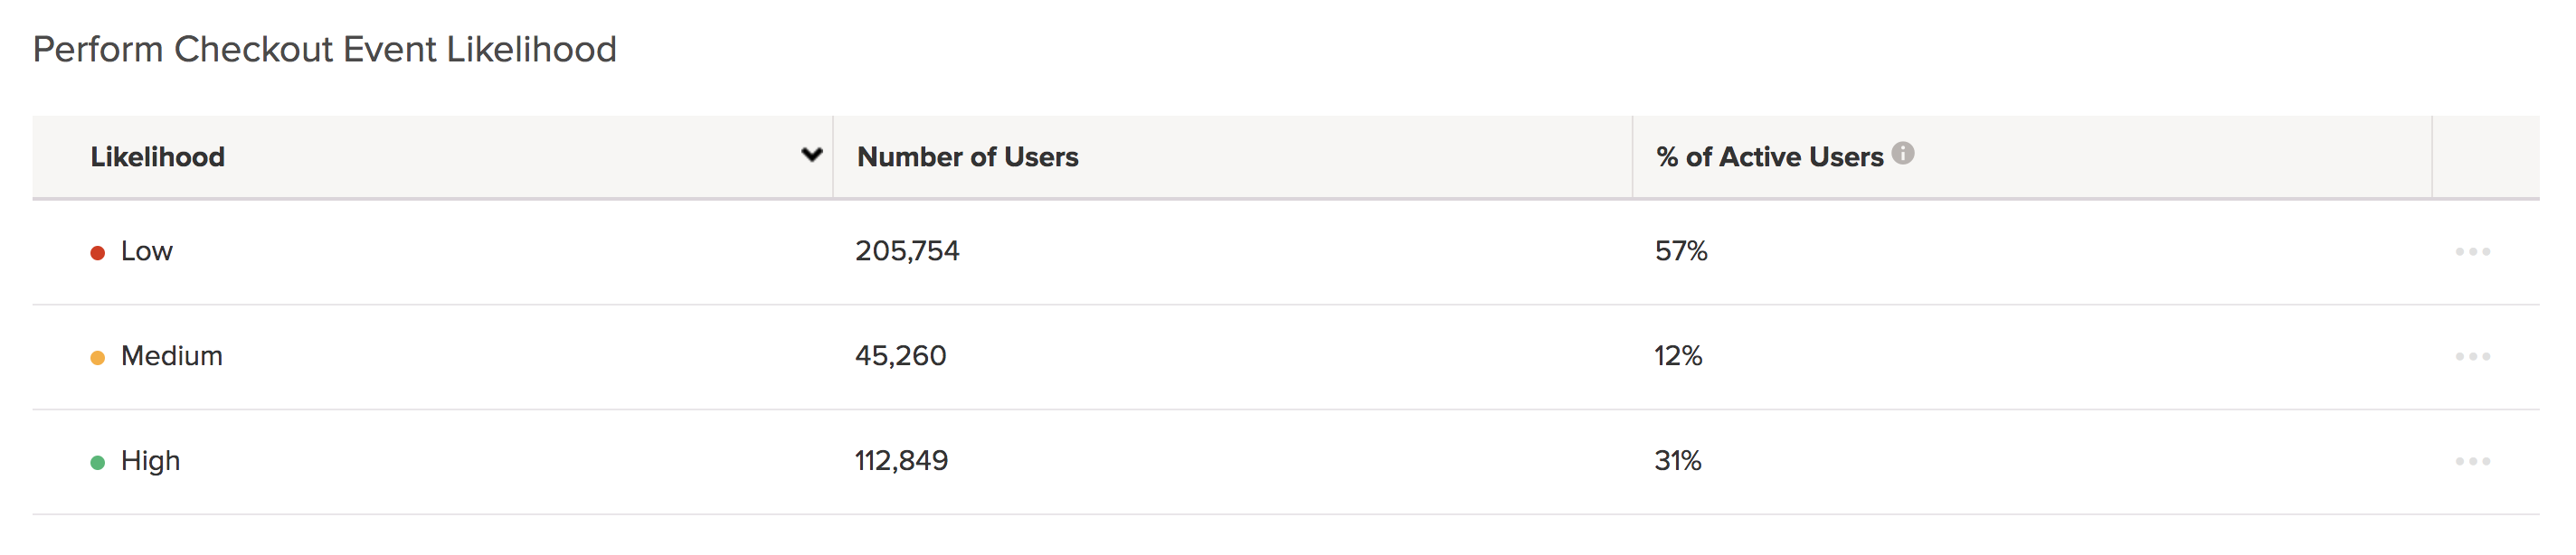Open the more options menu for Medium row

[x=2472, y=356]
